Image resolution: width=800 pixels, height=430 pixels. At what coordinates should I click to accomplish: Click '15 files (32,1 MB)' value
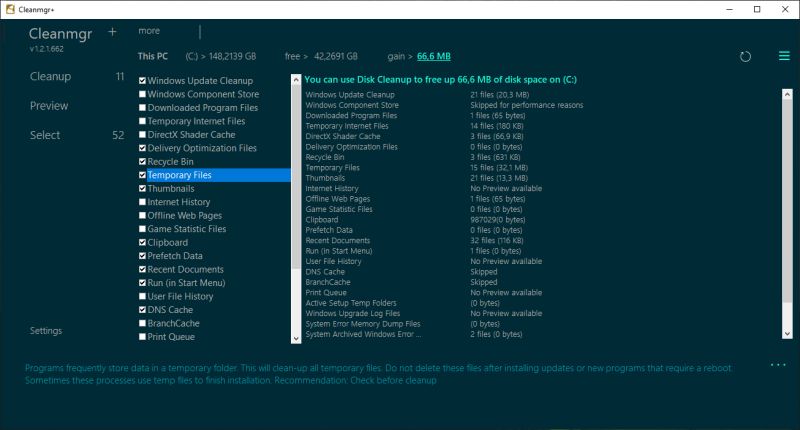tap(499, 167)
